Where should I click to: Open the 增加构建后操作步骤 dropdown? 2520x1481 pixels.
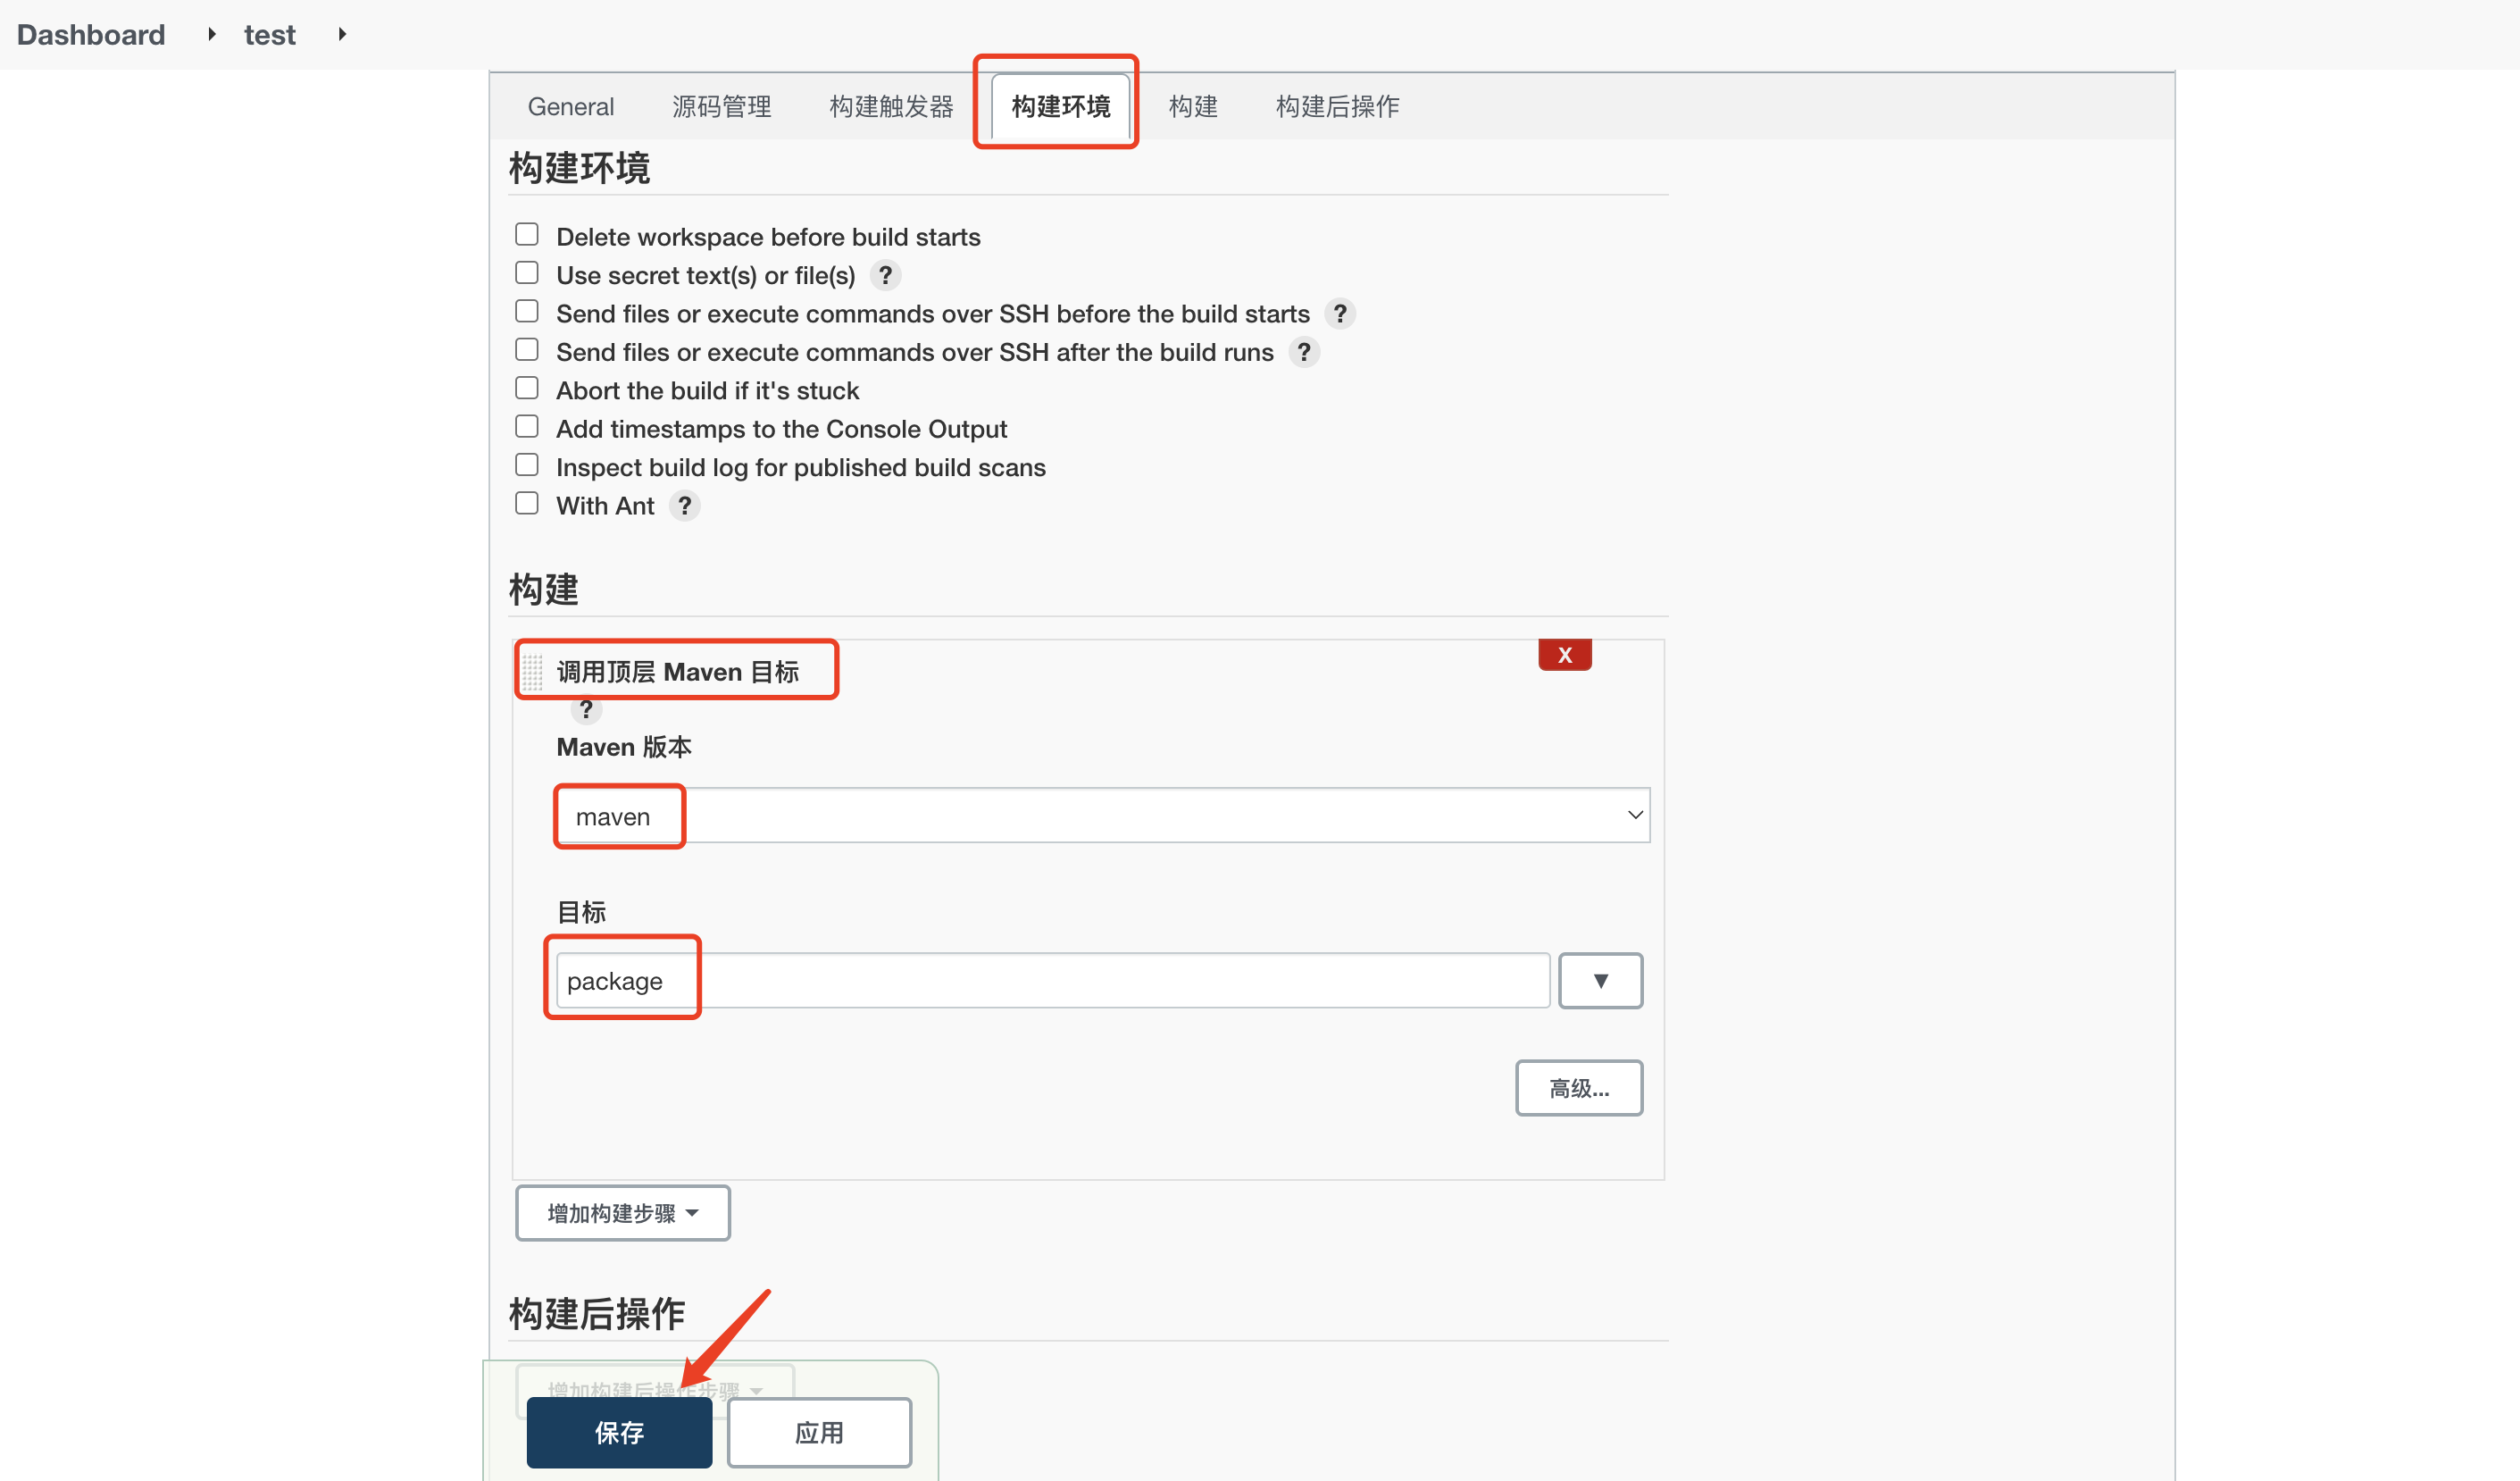[x=655, y=1389]
